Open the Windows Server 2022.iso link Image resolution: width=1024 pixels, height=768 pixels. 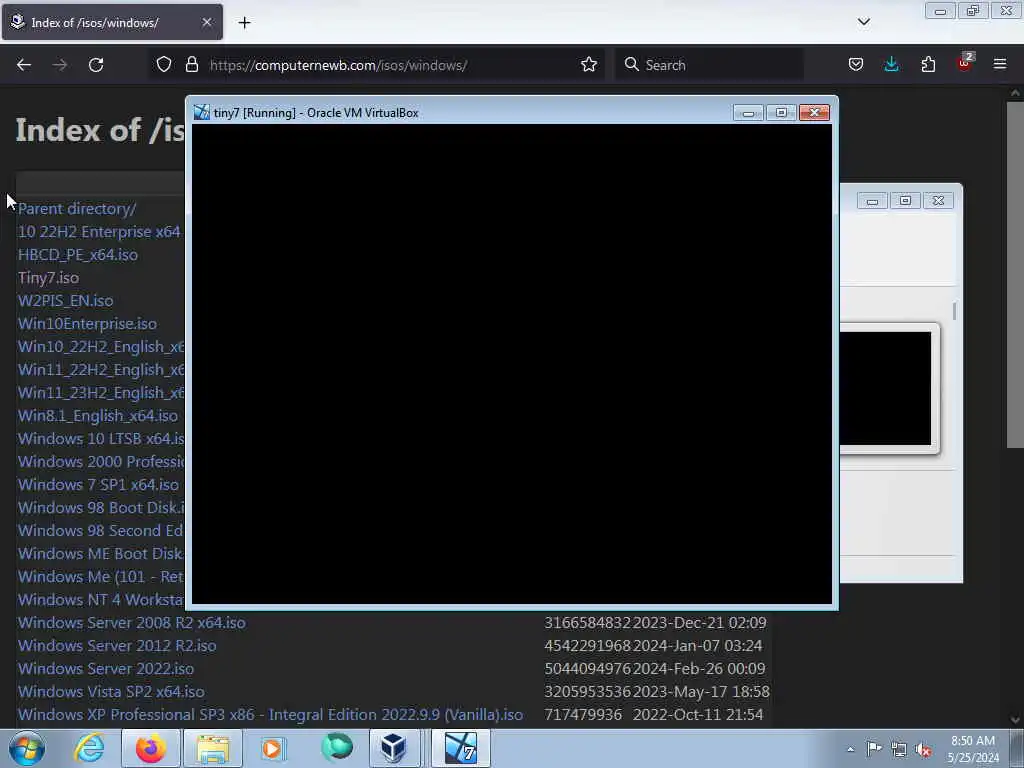coord(106,669)
